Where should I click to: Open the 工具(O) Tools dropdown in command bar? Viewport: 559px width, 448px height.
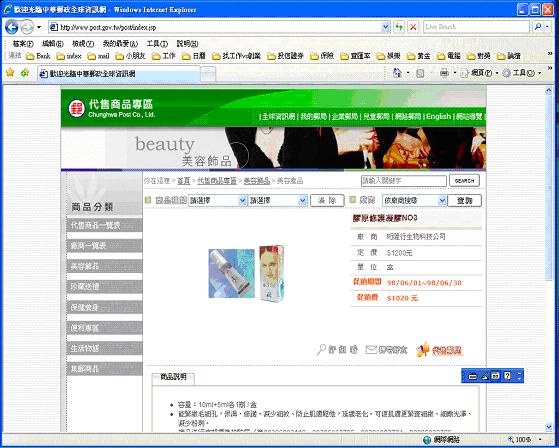pyautogui.click(x=522, y=73)
